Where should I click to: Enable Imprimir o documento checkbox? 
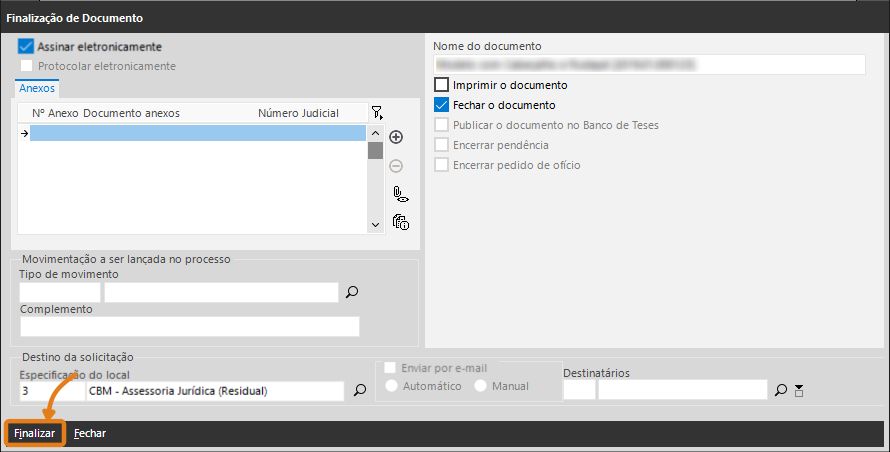coord(442,85)
